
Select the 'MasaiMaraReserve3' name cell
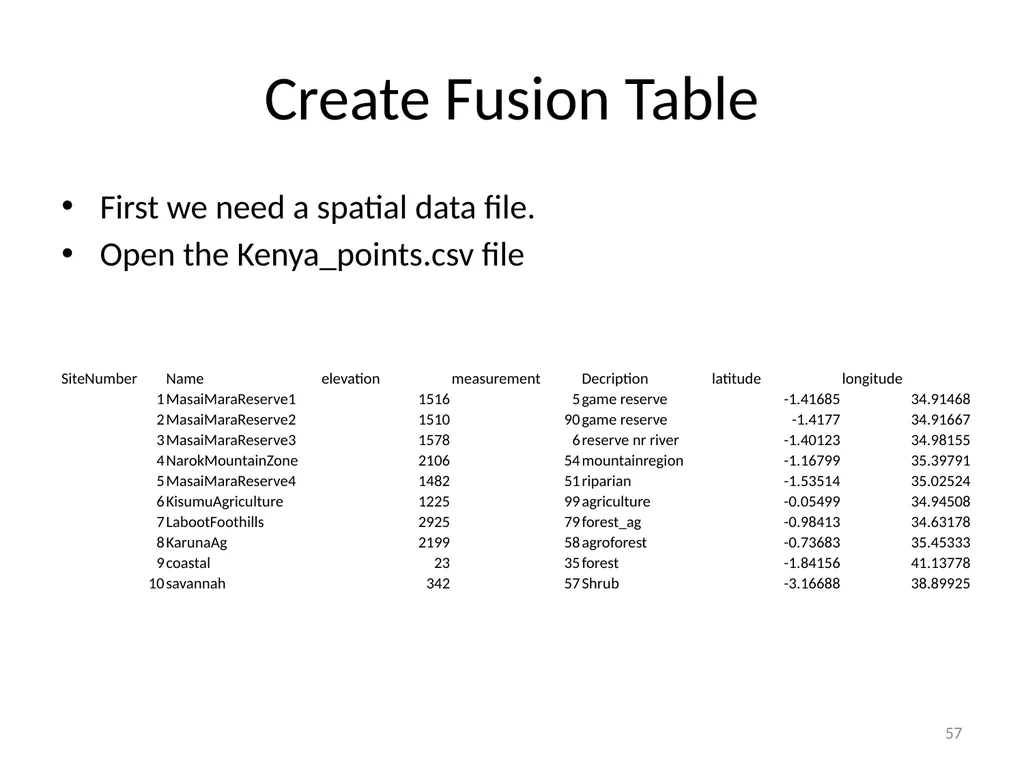(x=231, y=440)
